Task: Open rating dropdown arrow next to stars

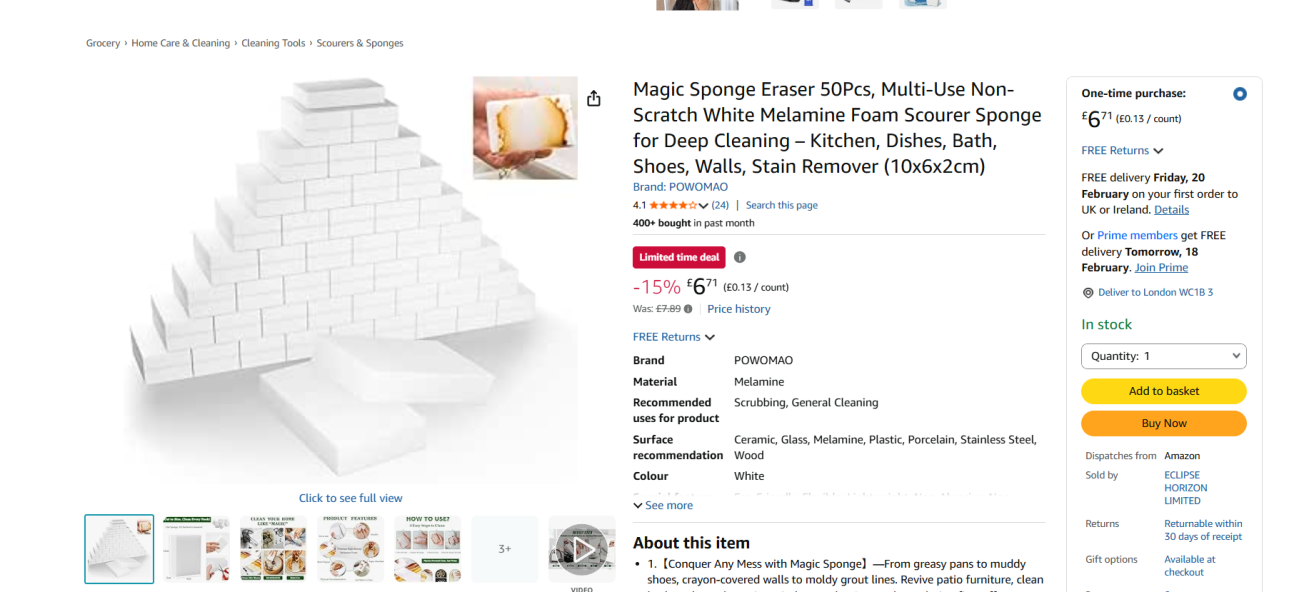Action: click(704, 206)
